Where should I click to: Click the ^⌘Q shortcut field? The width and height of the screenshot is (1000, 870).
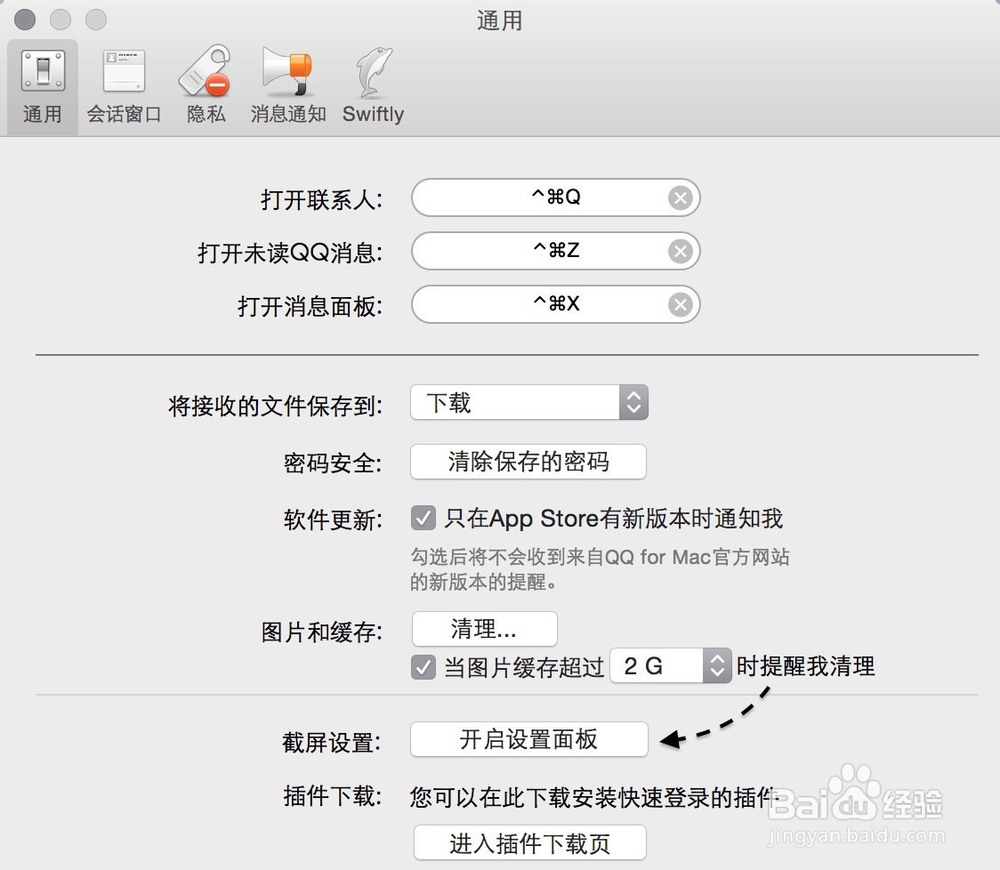click(x=555, y=198)
